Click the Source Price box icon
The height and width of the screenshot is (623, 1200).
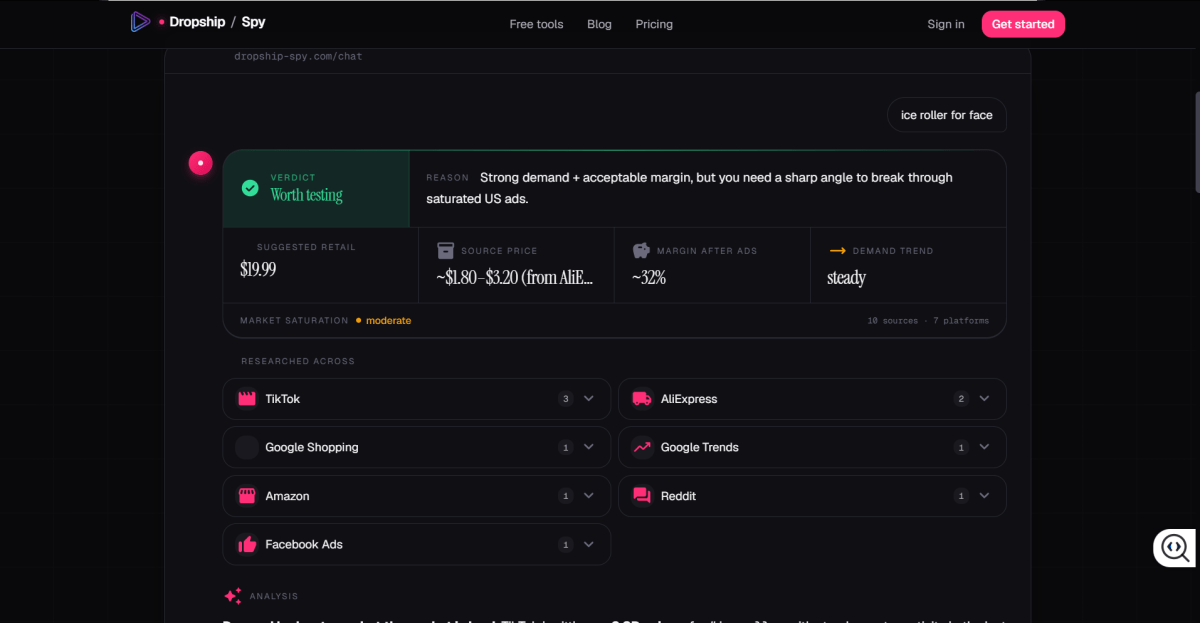[x=445, y=250]
